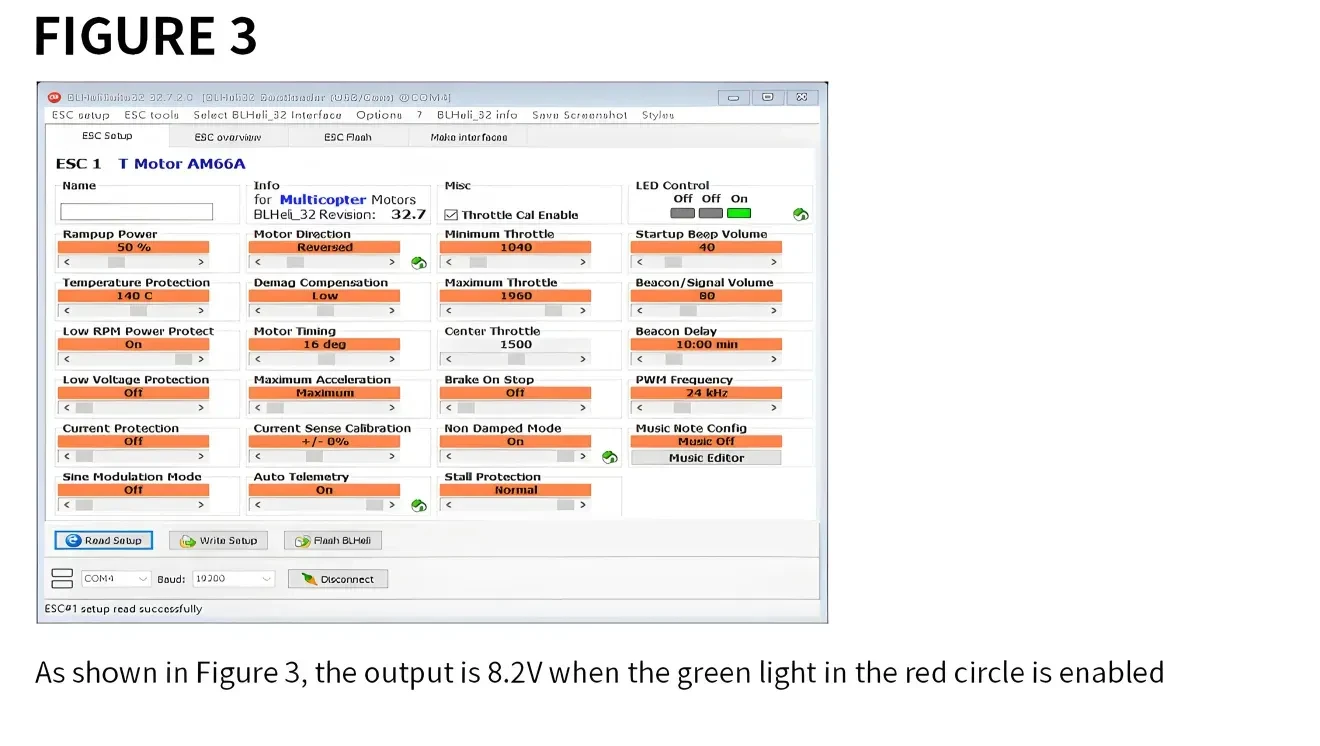Click right arrow of Beacon/Signal Volume slider
The height and width of the screenshot is (746, 1320).
coord(774,310)
